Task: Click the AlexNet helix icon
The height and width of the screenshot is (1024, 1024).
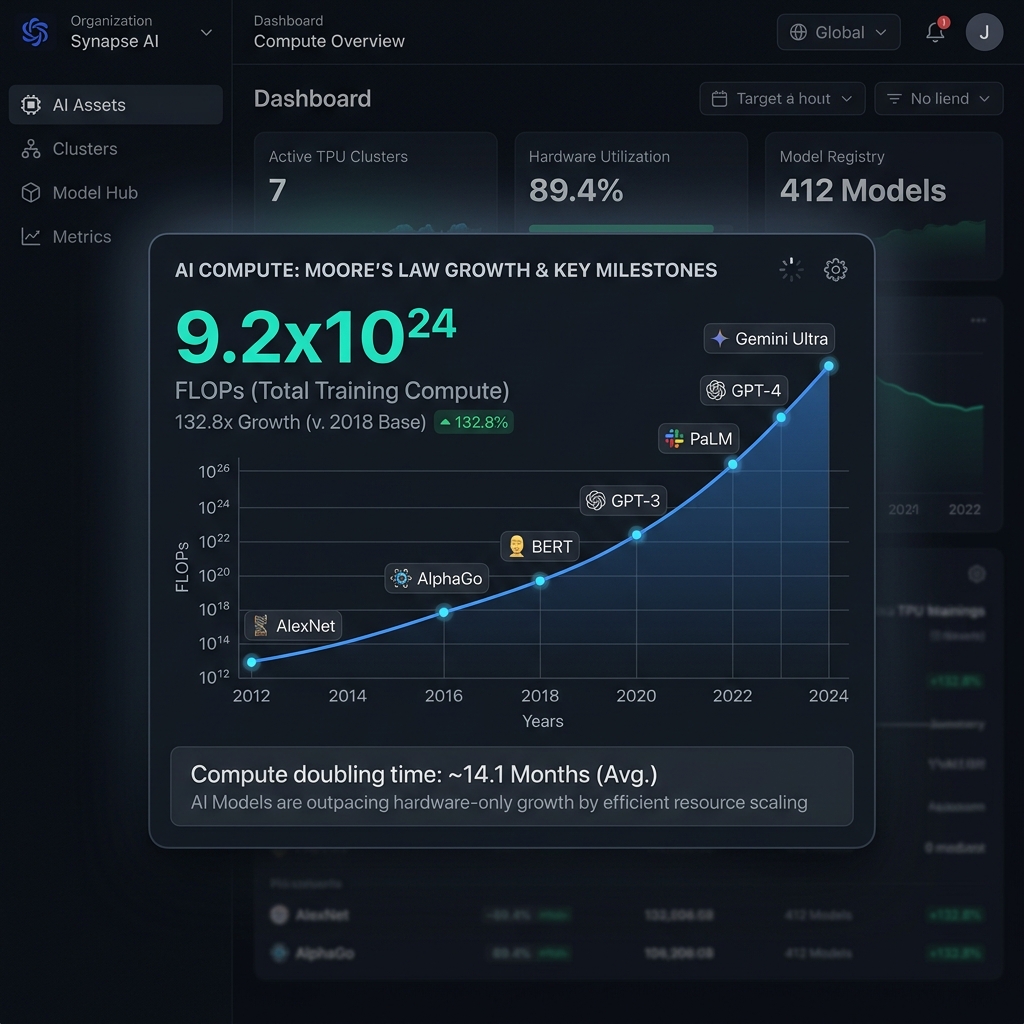Action: click(x=261, y=626)
